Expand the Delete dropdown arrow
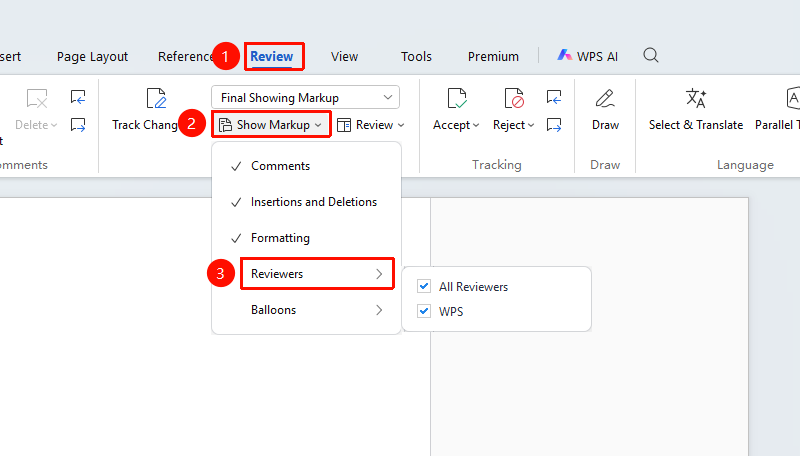The height and width of the screenshot is (456, 800). coord(54,125)
